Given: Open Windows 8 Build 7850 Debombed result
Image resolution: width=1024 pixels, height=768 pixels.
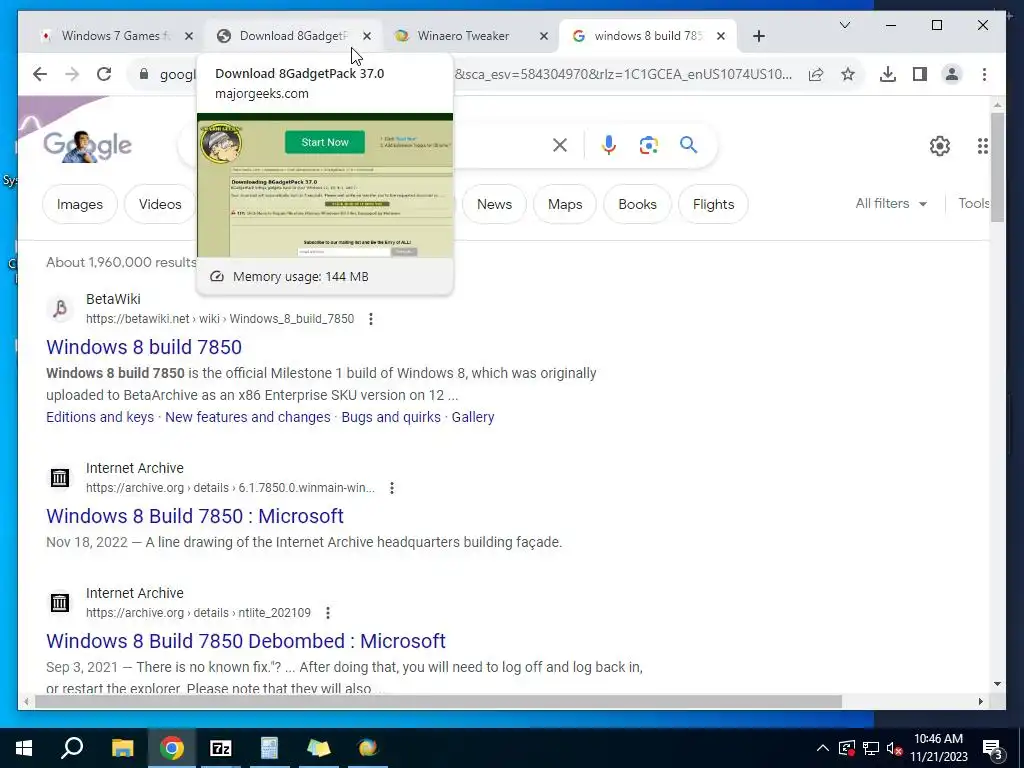Looking at the screenshot, I should pos(246,641).
